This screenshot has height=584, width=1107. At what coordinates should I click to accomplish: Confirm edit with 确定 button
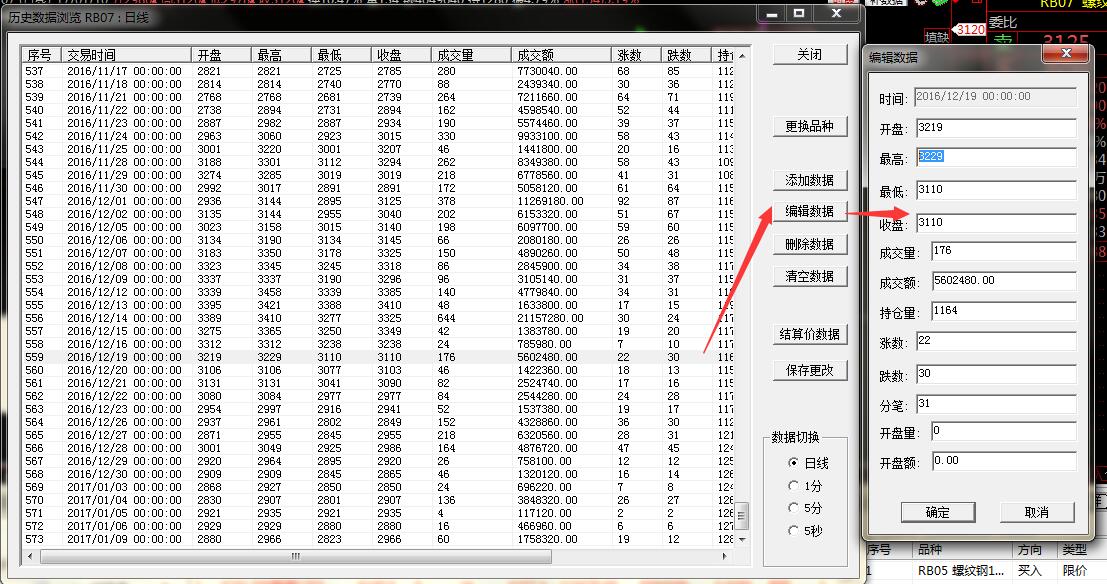click(x=937, y=512)
